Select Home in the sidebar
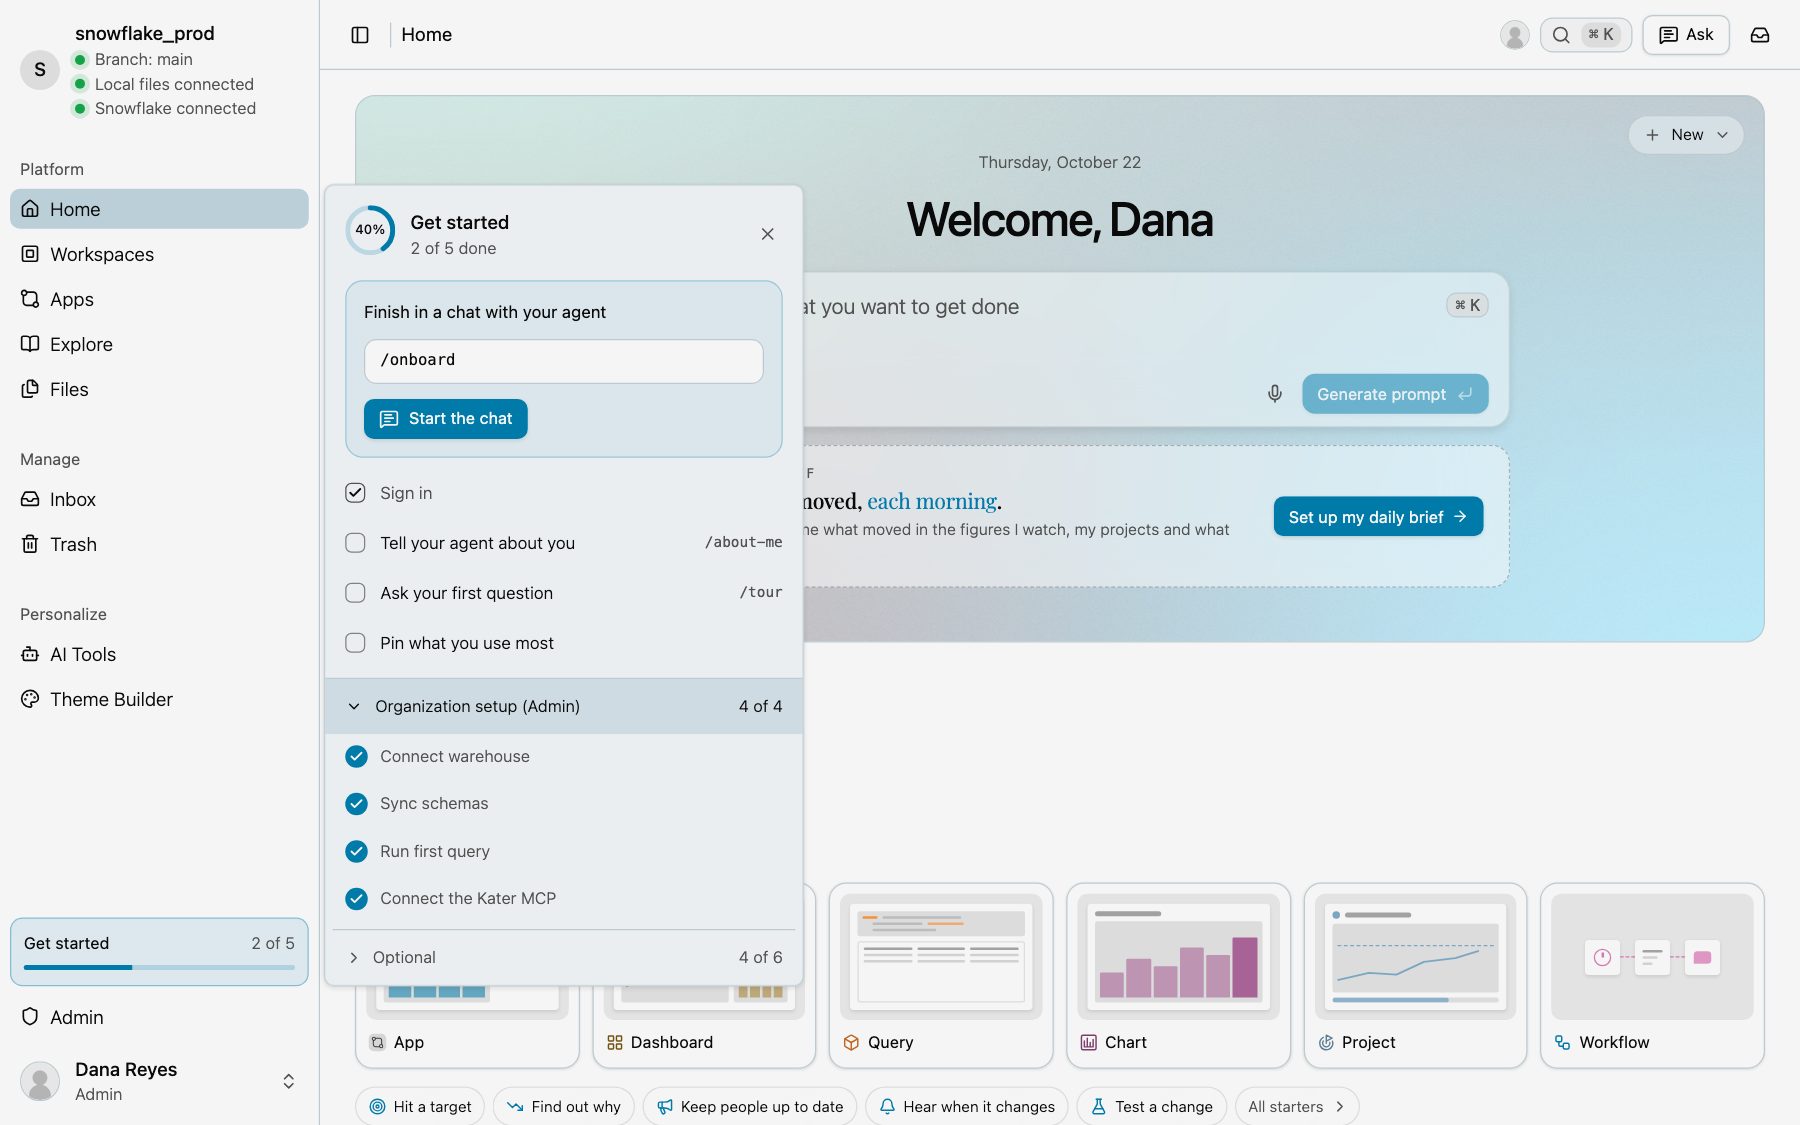This screenshot has height=1125, width=1800. (x=159, y=209)
